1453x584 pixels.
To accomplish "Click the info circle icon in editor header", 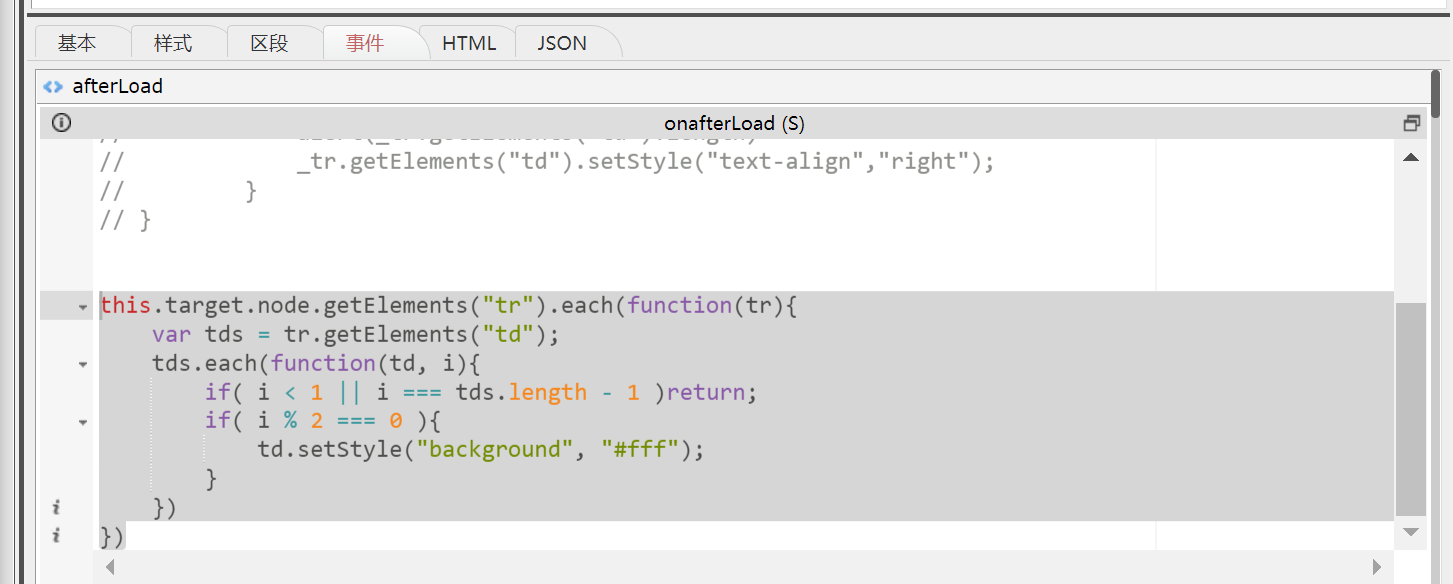I will click(x=61, y=123).
